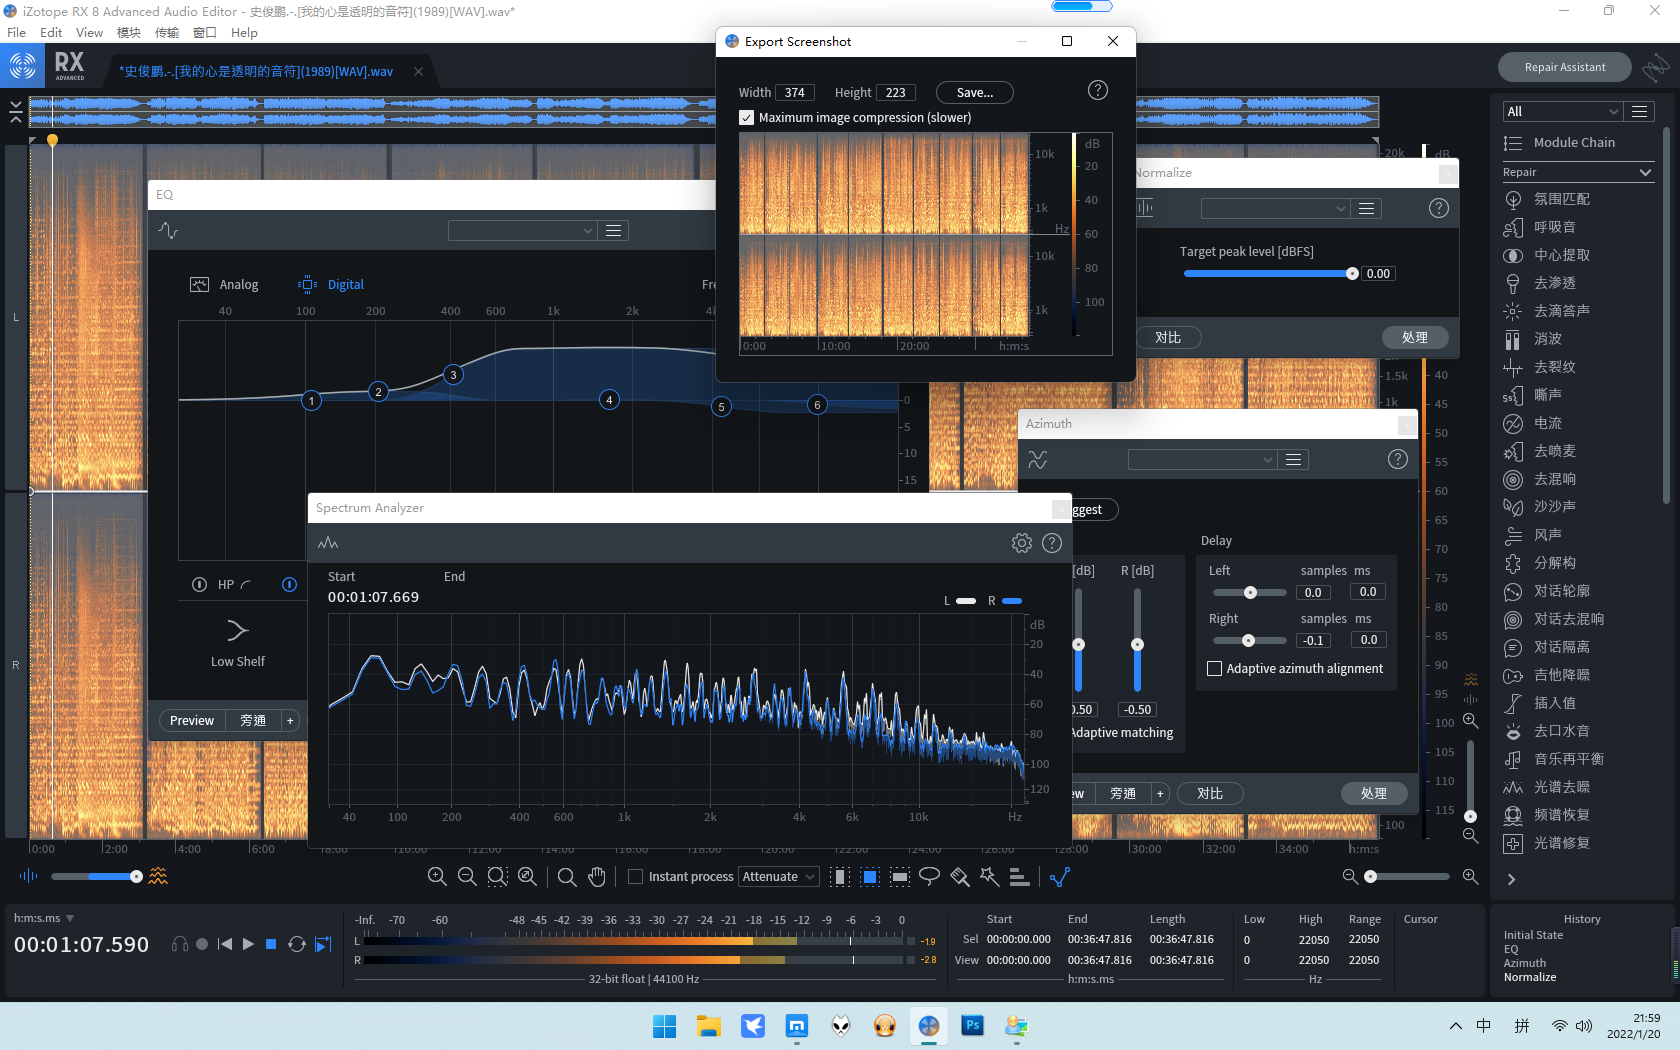The width and height of the screenshot is (1680, 1050).
Task: Open the View menu
Action: tap(89, 32)
